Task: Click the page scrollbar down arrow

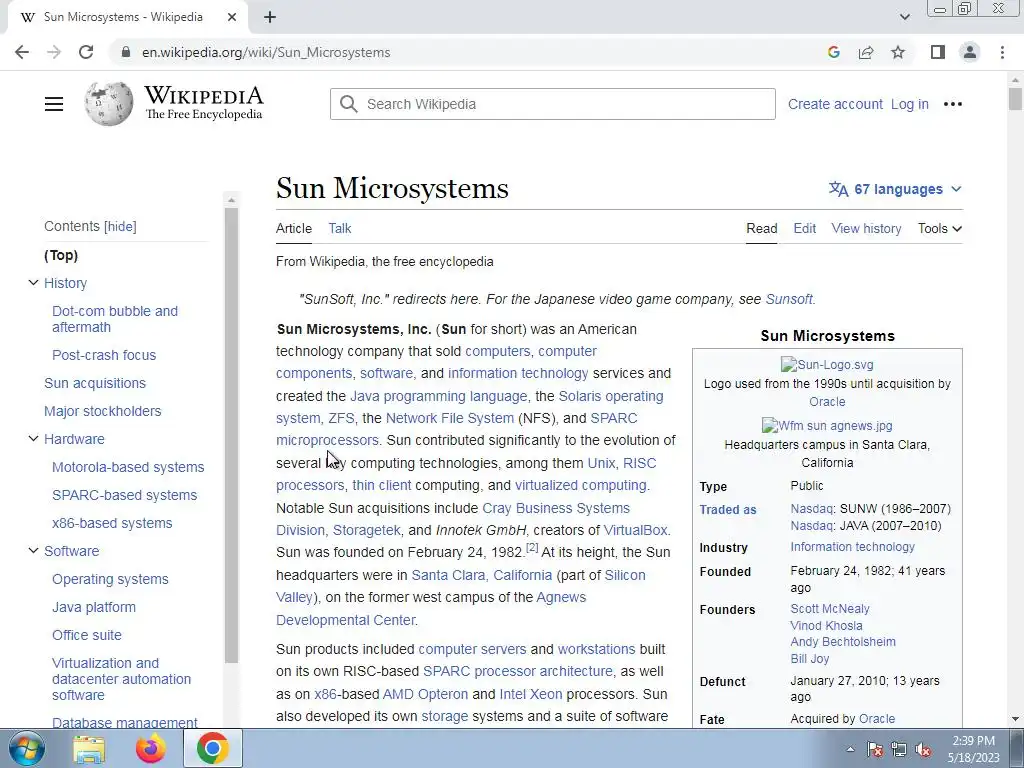Action: (1015, 719)
